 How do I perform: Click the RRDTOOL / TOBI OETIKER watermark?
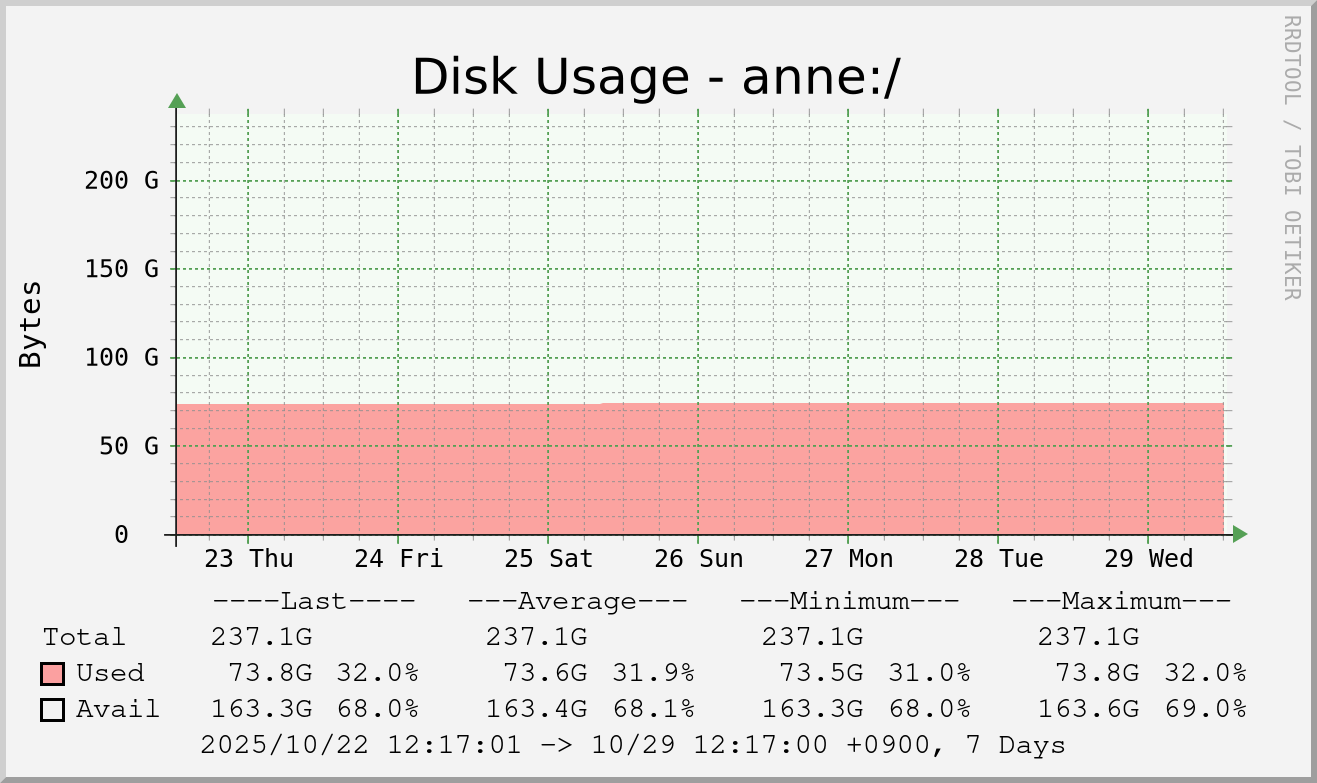pos(1291,157)
